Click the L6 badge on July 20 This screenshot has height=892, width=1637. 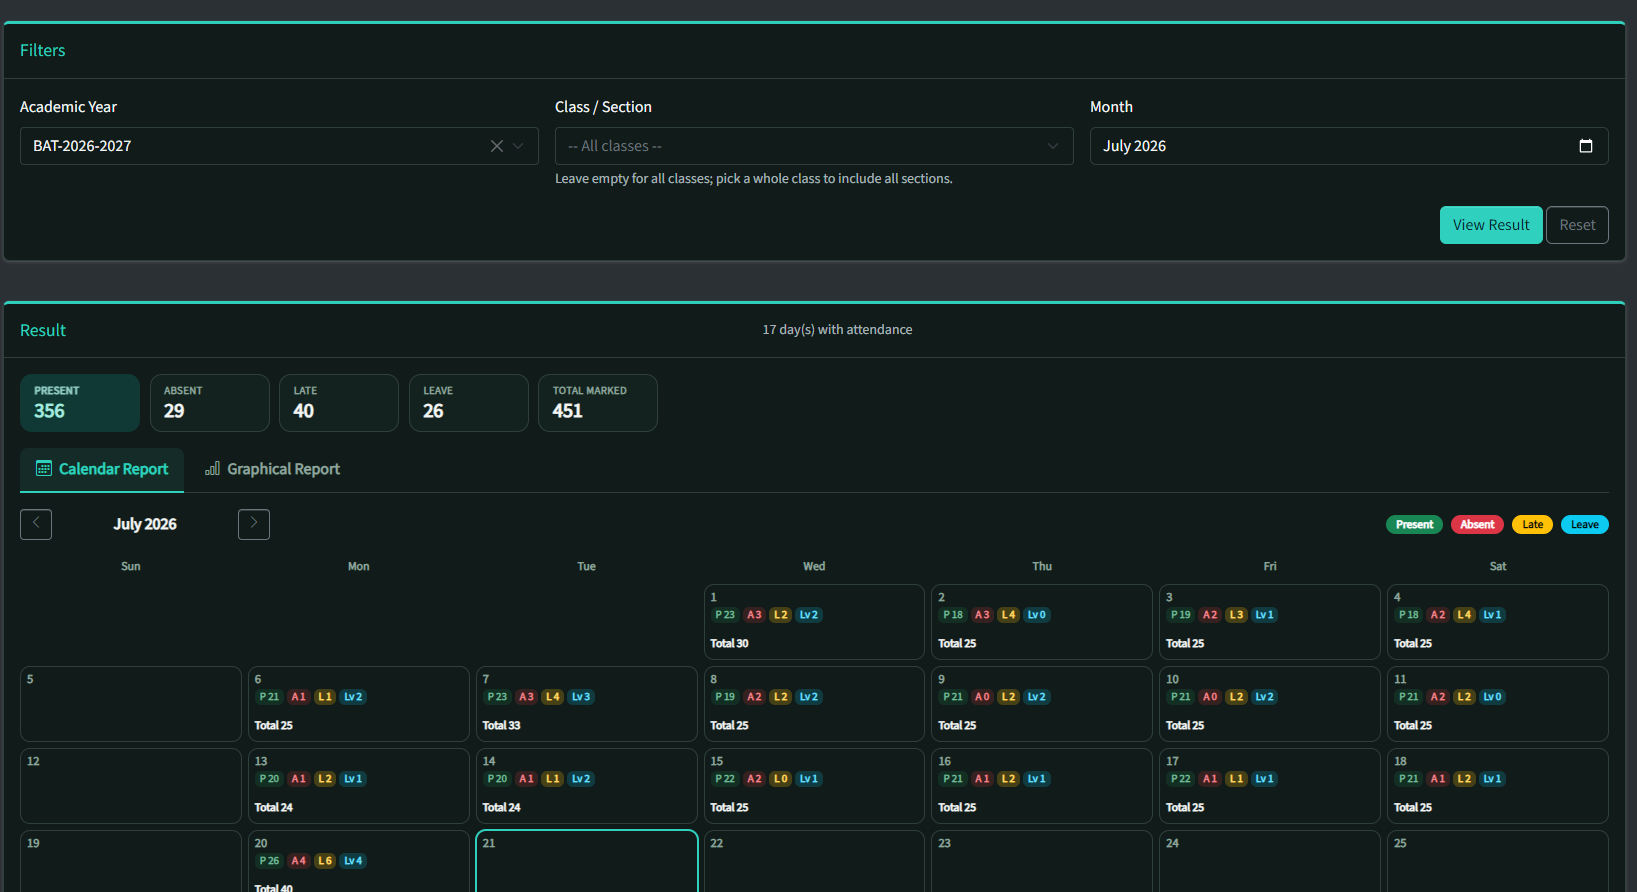pos(324,861)
